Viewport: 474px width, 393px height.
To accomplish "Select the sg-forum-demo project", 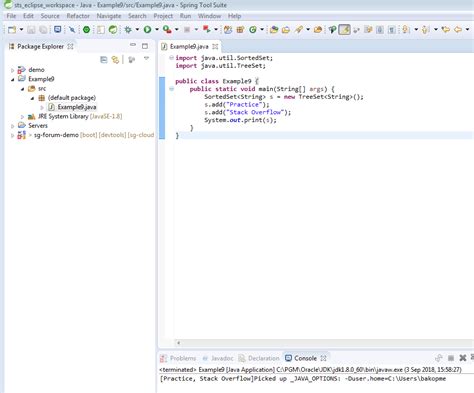I will click(56, 135).
